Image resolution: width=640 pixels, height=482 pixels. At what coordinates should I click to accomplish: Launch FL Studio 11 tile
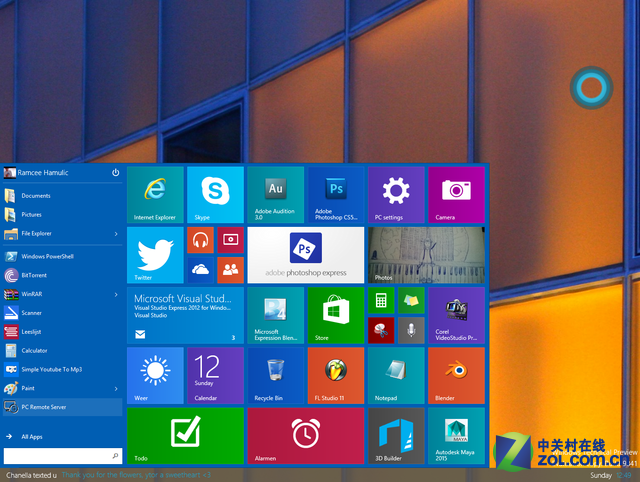[x=336, y=375]
